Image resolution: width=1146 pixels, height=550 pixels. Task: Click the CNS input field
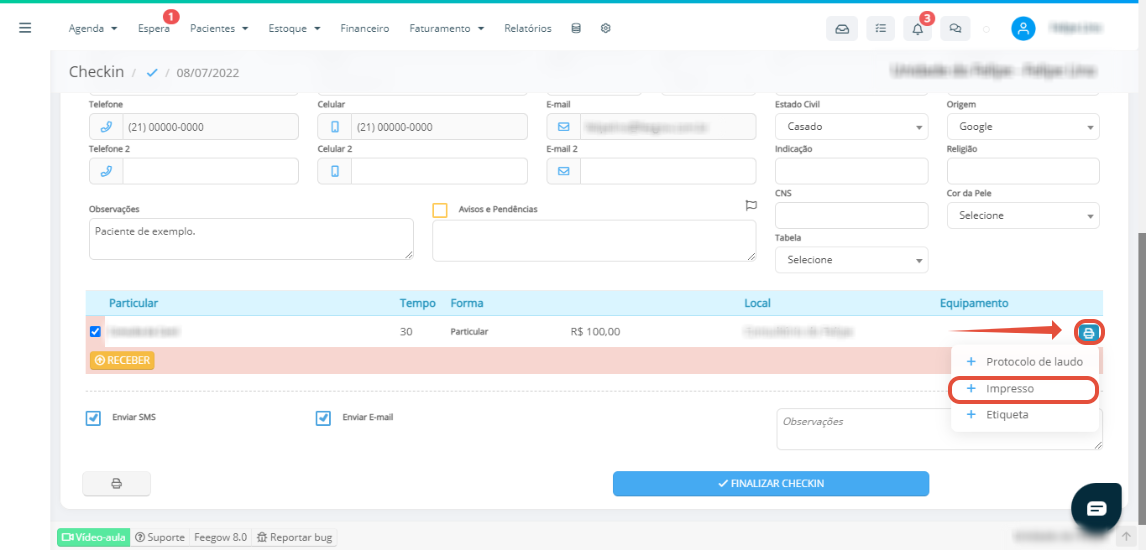[x=851, y=215]
